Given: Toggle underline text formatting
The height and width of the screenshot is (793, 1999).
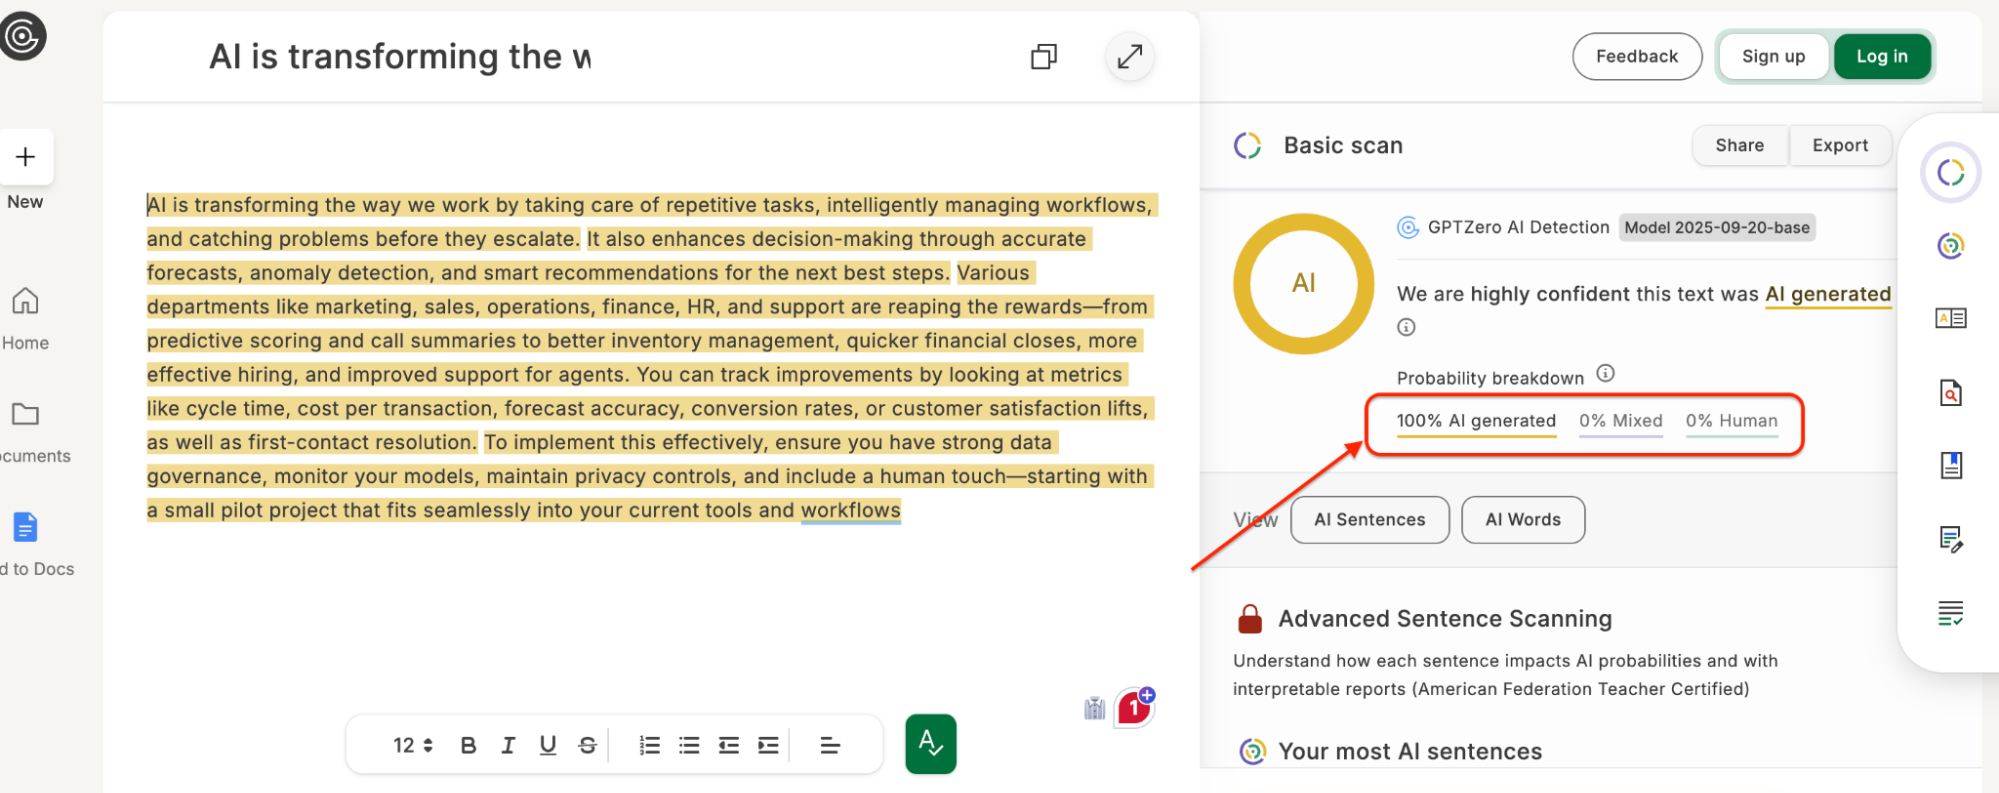Looking at the screenshot, I should tap(547, 745).
